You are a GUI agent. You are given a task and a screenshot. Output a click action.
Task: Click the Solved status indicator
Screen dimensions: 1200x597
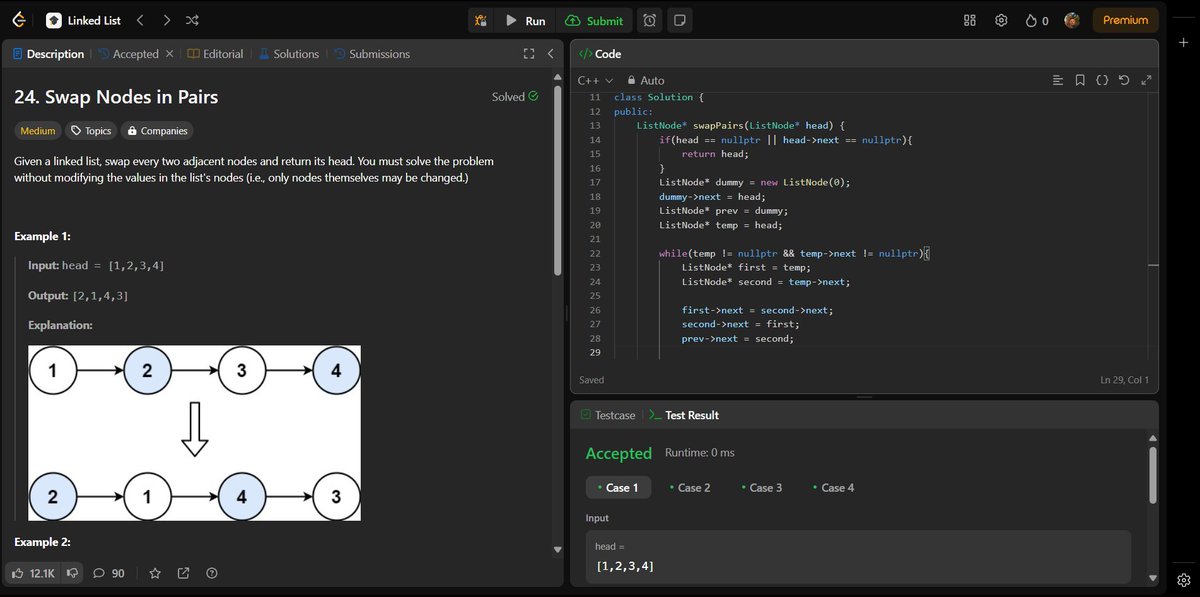[x=515, y=97]
